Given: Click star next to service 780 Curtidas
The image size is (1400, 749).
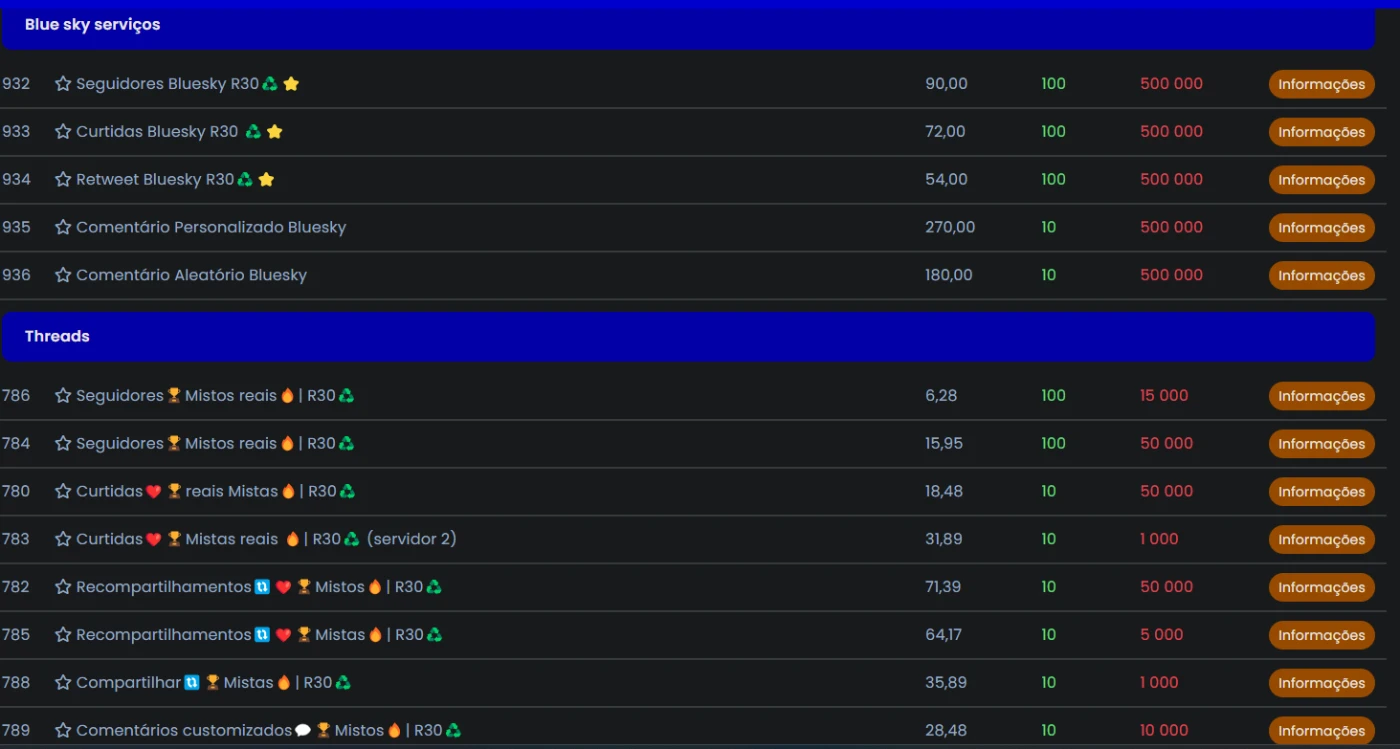Looking at the screenshot, I should (63, 492).
